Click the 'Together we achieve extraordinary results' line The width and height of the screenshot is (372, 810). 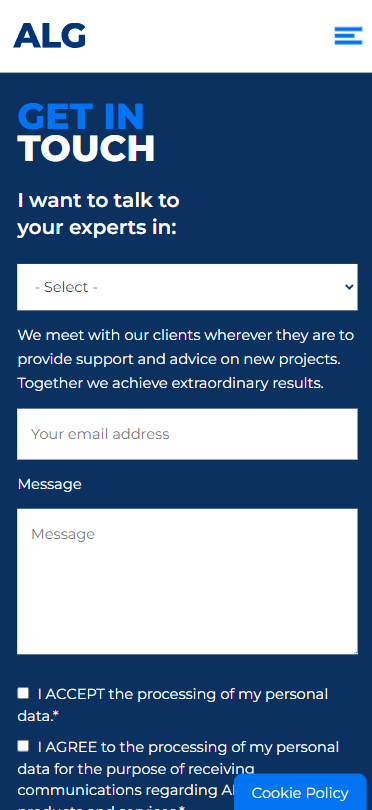(x=170, y=383)
